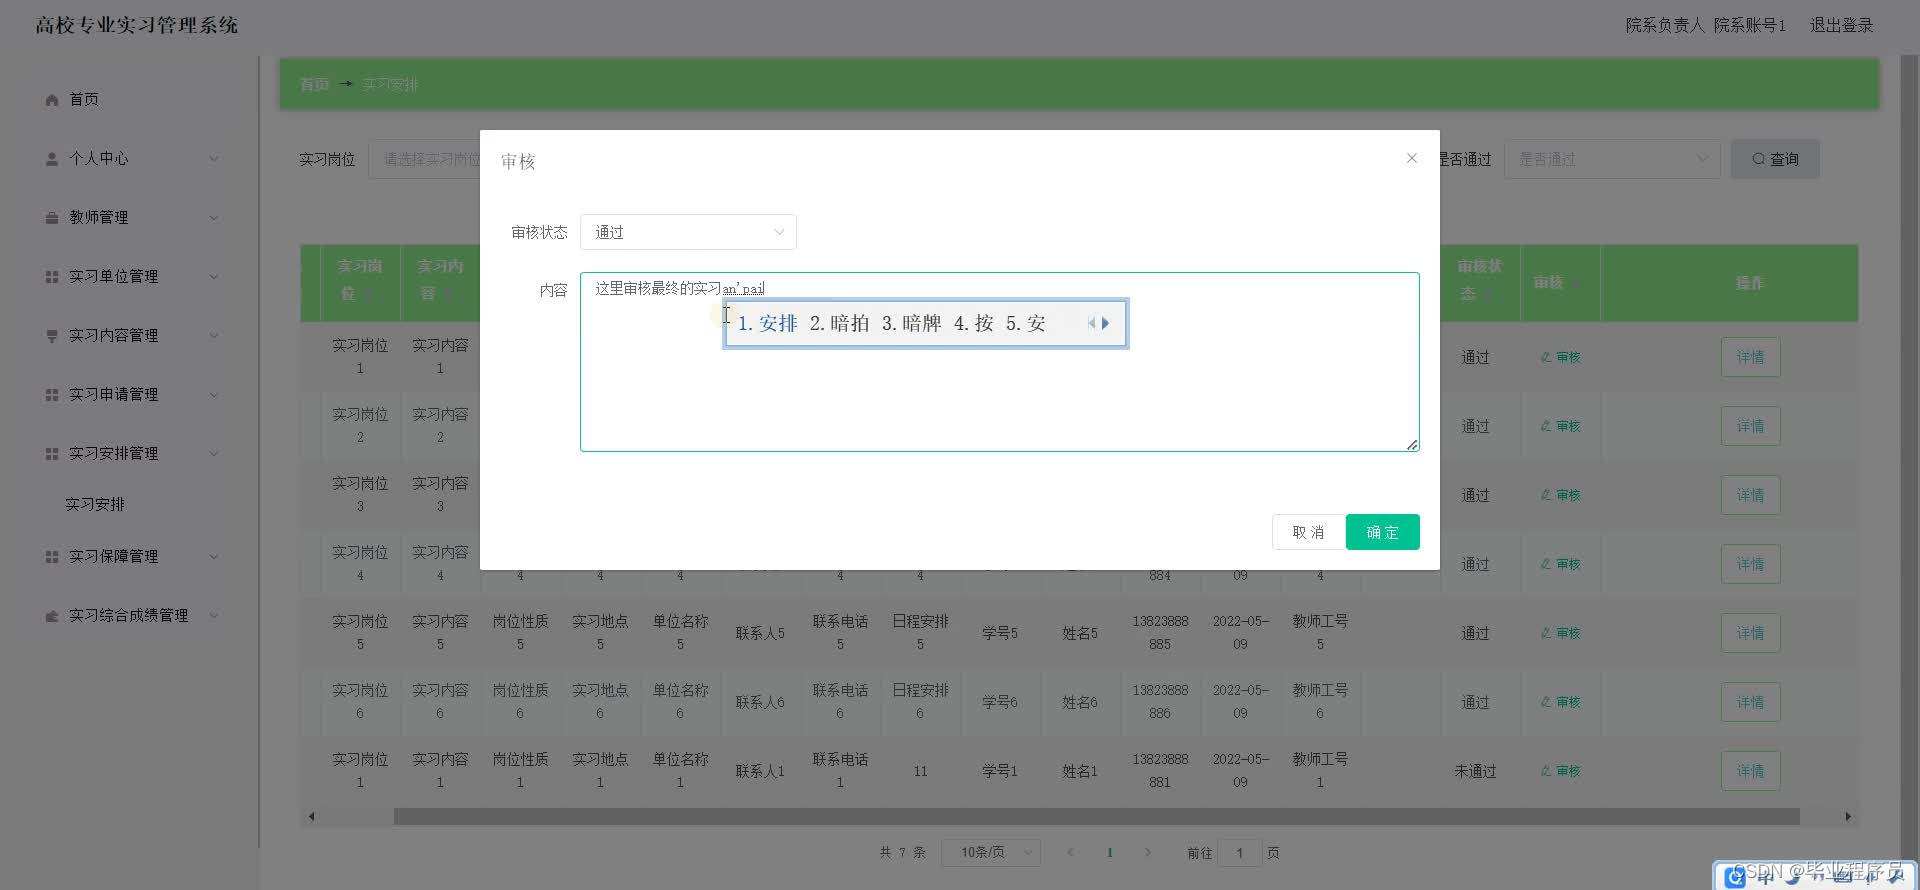
Task: Close the 审核 dialog with the X
Action: tap(1411, 158)
